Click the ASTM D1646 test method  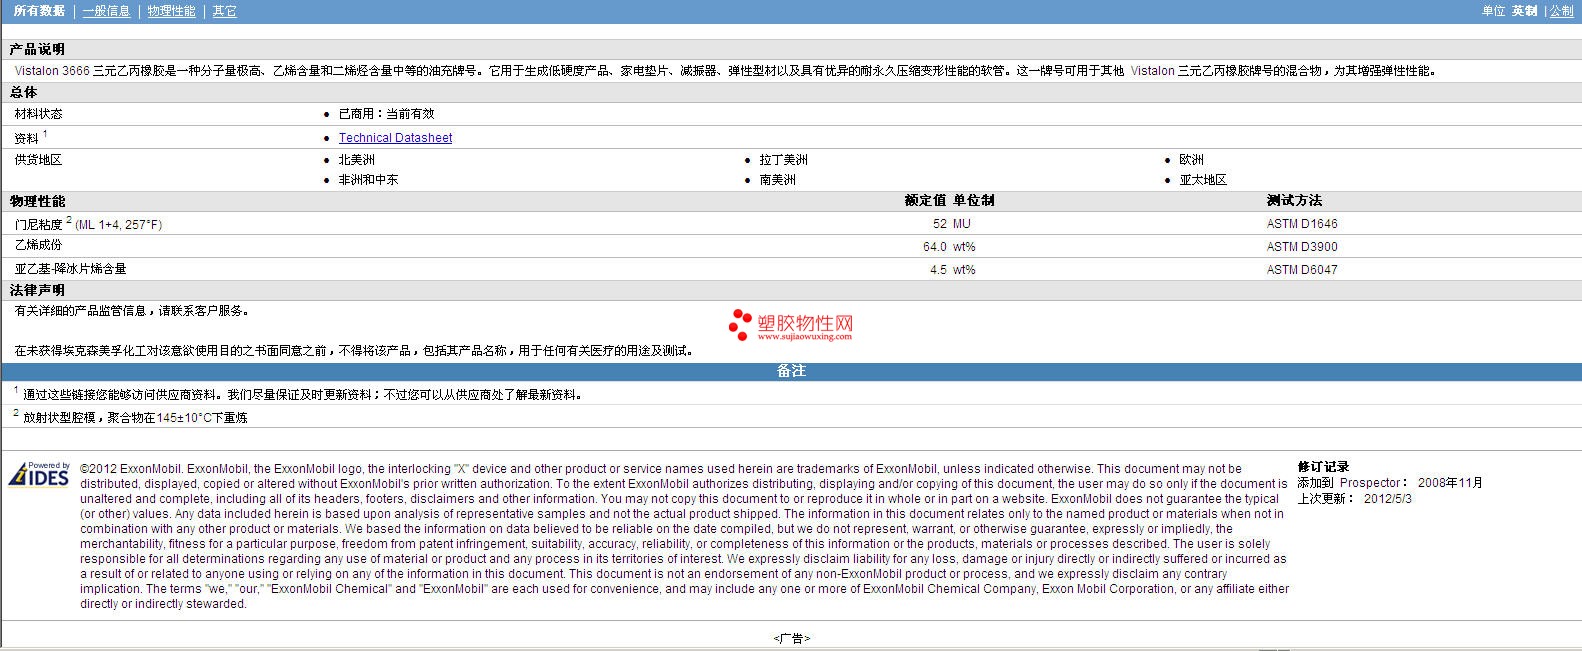click(x=1302, y=224)
